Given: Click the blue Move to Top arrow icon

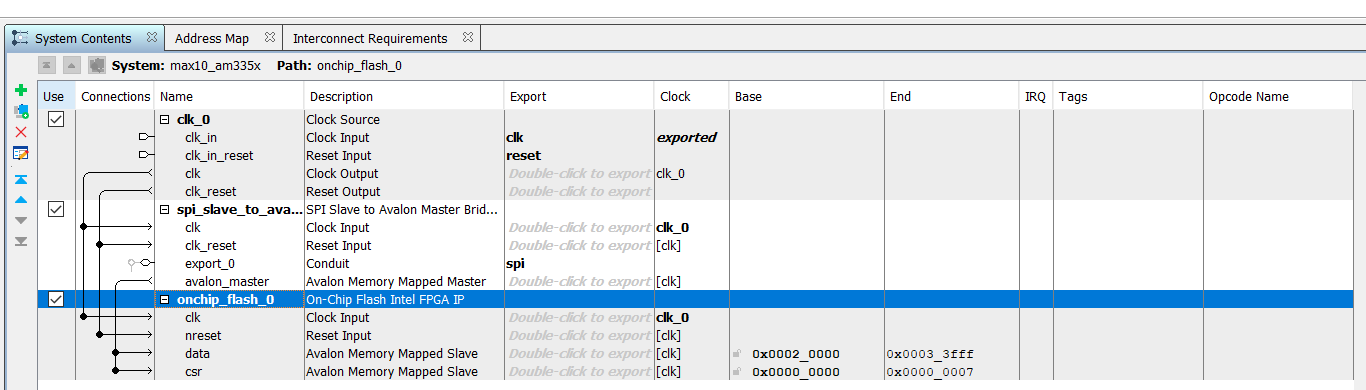Looking at the screenshot, I should (21, 180).
